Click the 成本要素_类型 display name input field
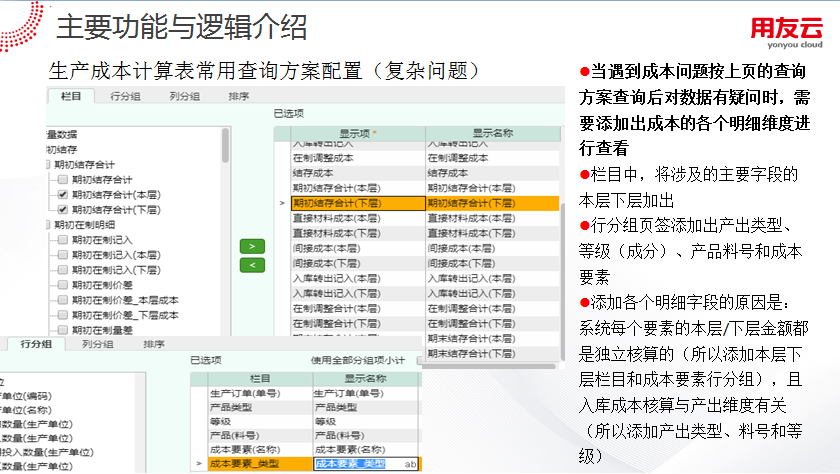840x474 pixels. pos(355,464)
